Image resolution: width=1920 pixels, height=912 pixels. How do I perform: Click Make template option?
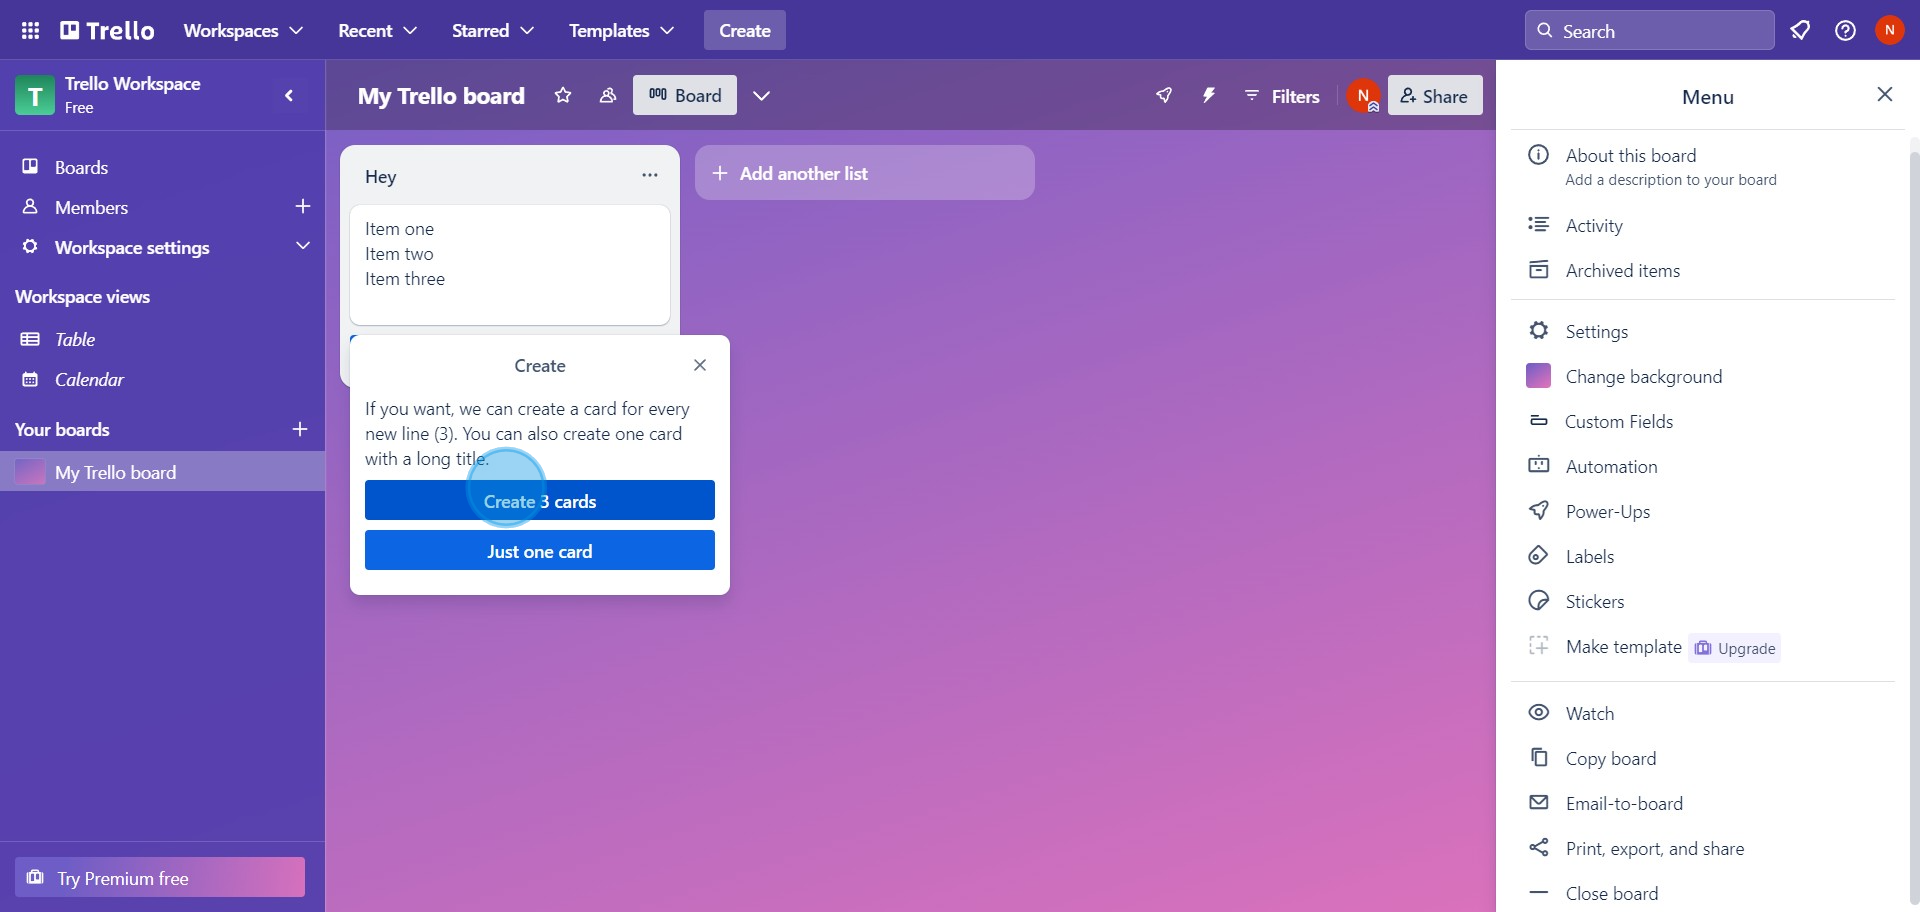[x=1623, y=647]
